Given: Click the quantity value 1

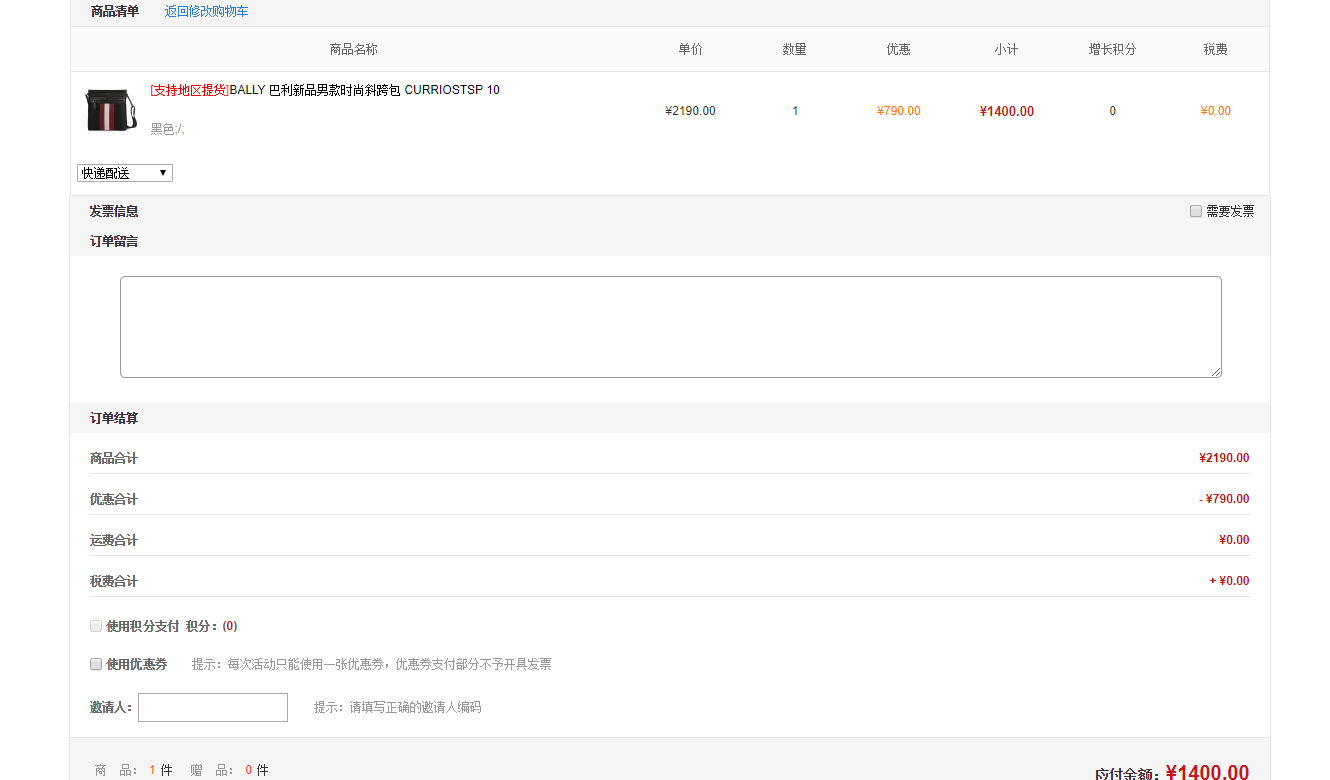Looking at the screenshot, I should (794, 110).
